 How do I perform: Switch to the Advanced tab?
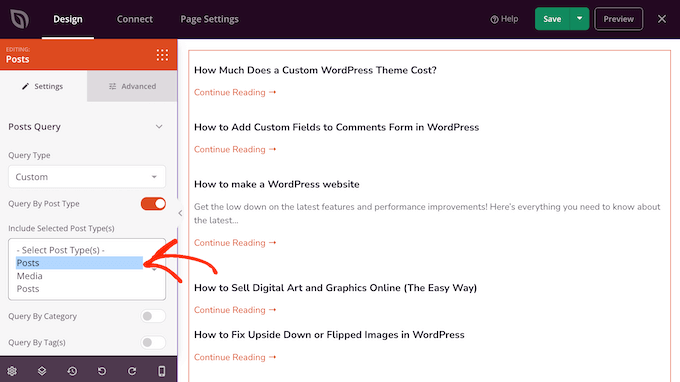[x=132, y=86]
